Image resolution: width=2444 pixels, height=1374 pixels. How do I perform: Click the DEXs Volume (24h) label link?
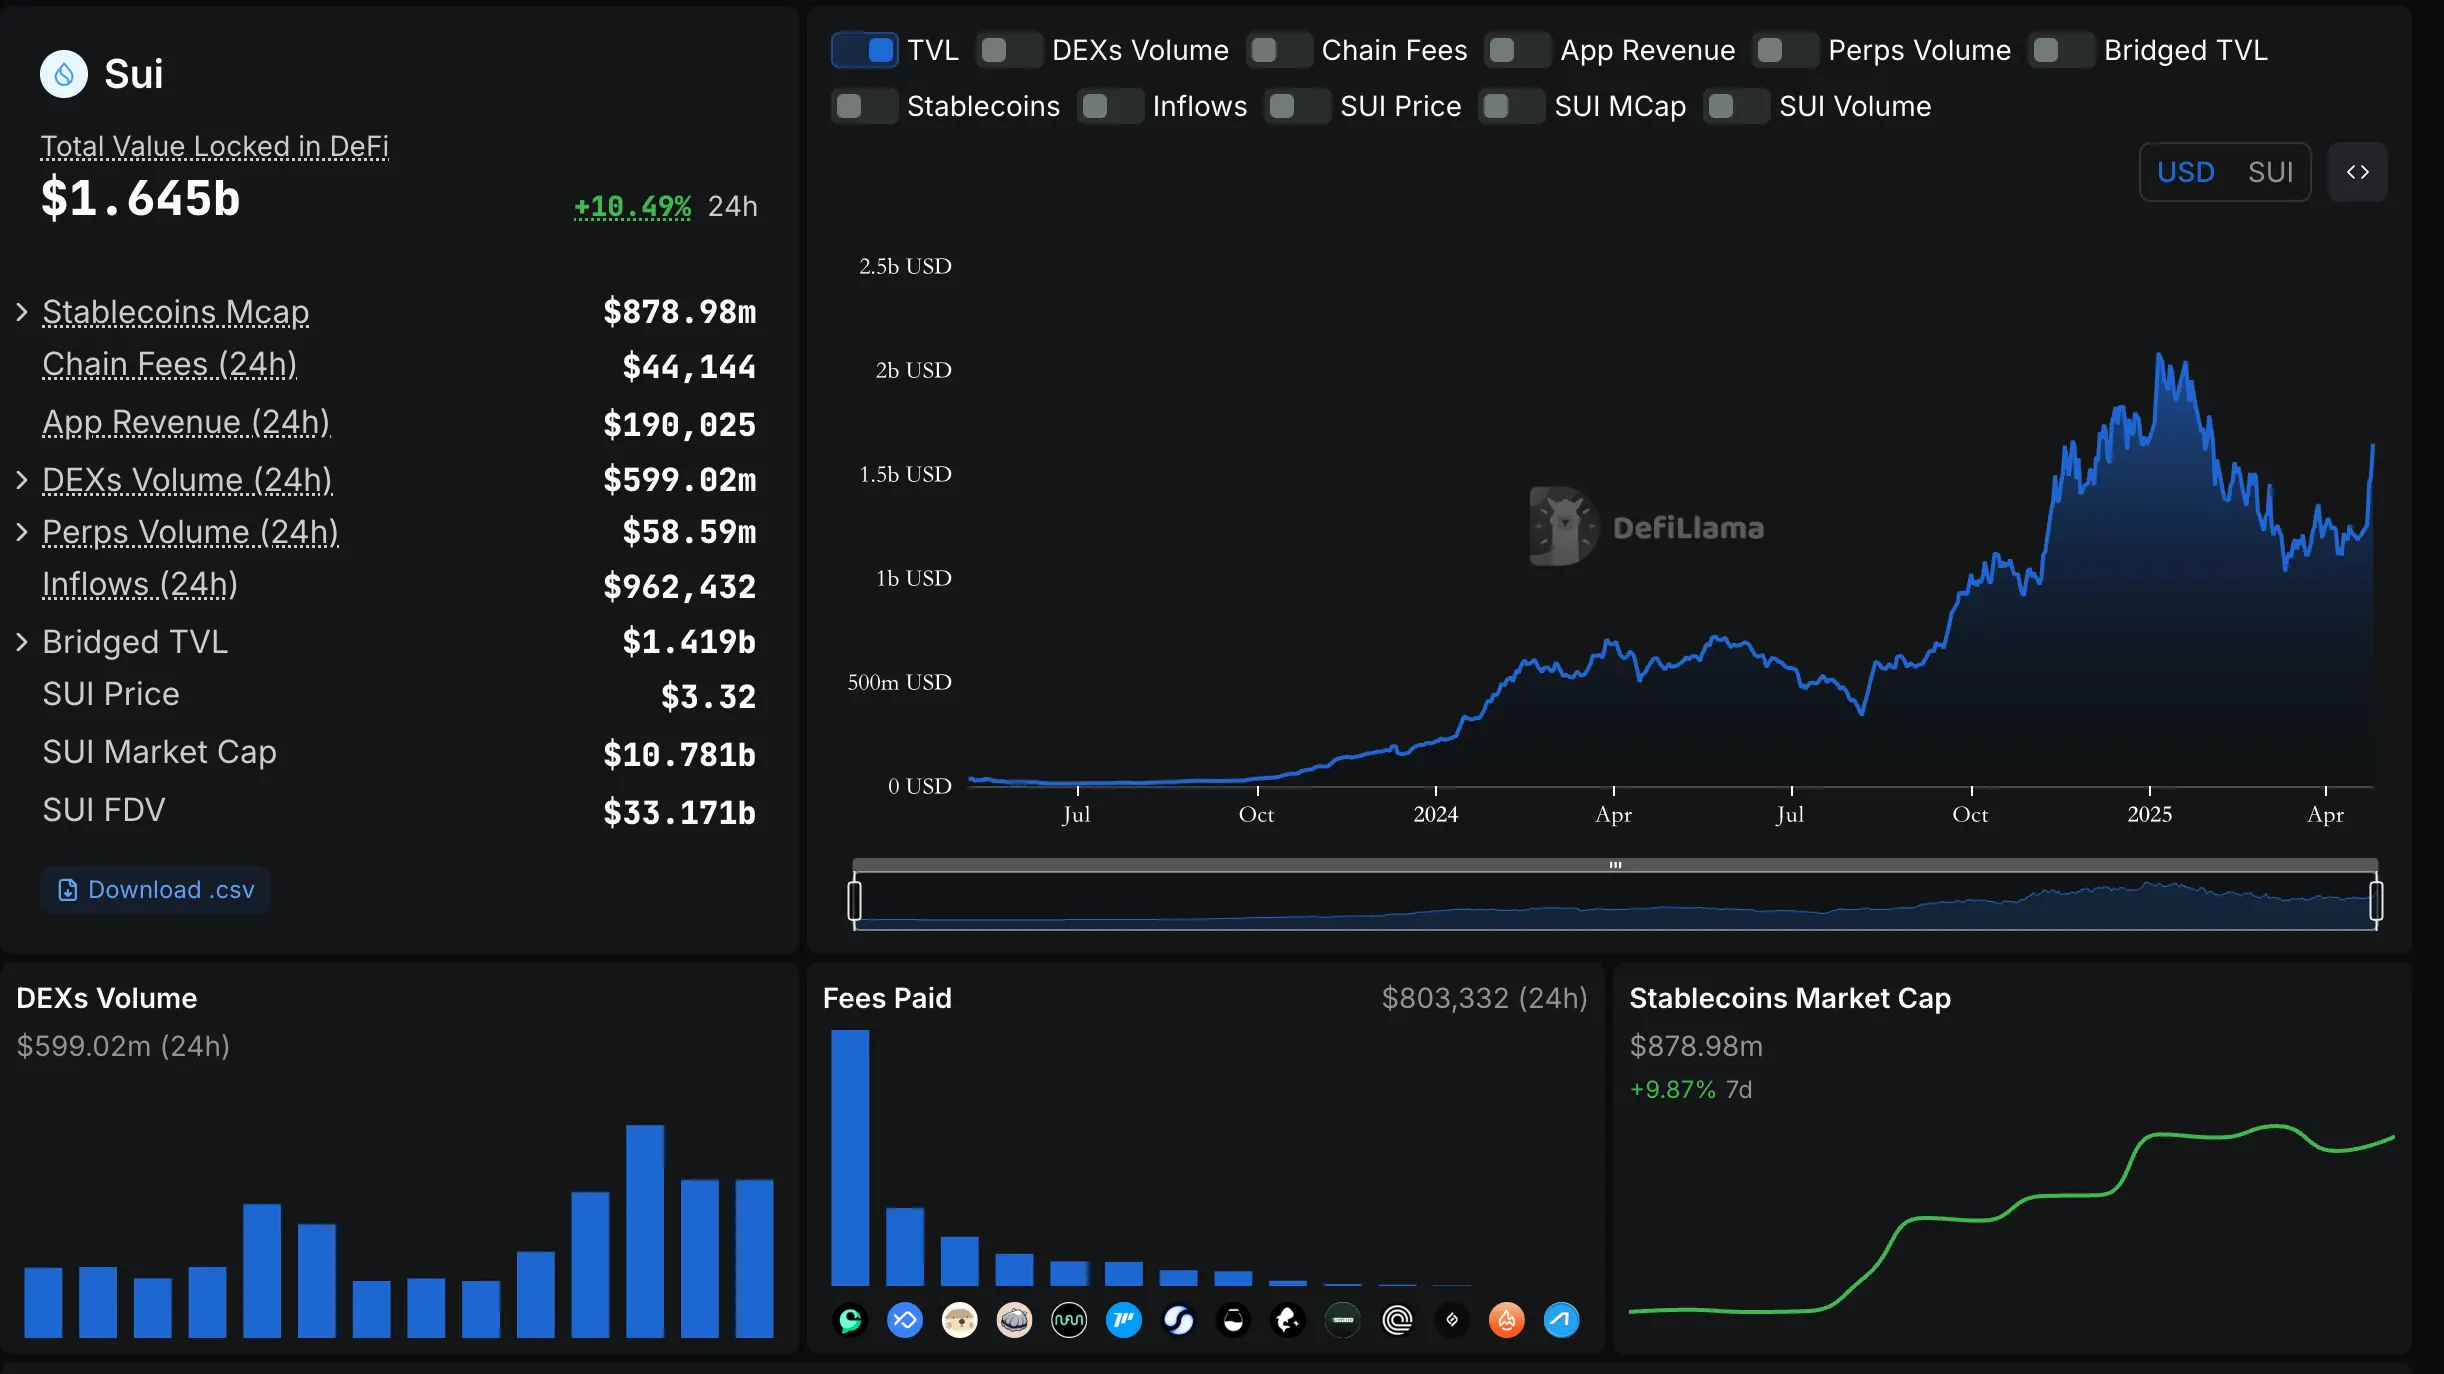click(x=188, y=480)
